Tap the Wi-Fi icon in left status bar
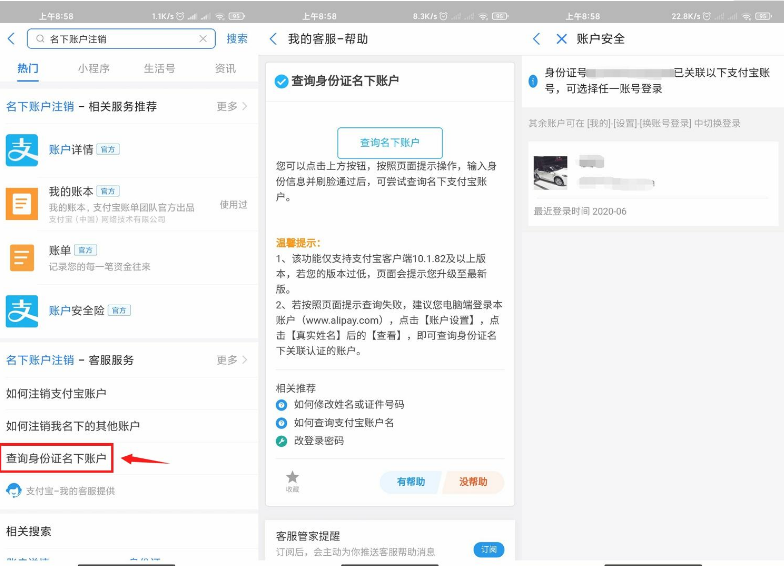784x566 pixels. [x=220, y=16]
